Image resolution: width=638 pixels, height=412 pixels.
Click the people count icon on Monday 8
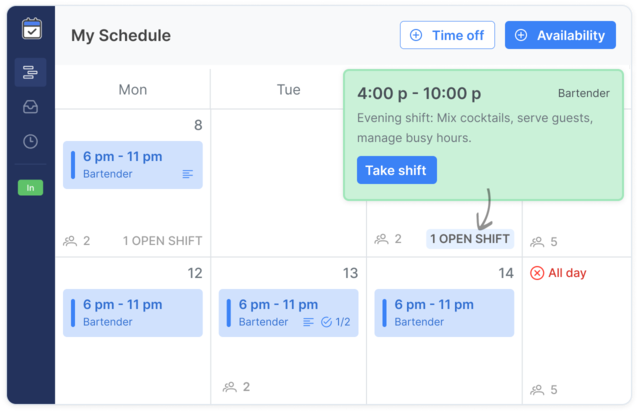tap(71, 241)
